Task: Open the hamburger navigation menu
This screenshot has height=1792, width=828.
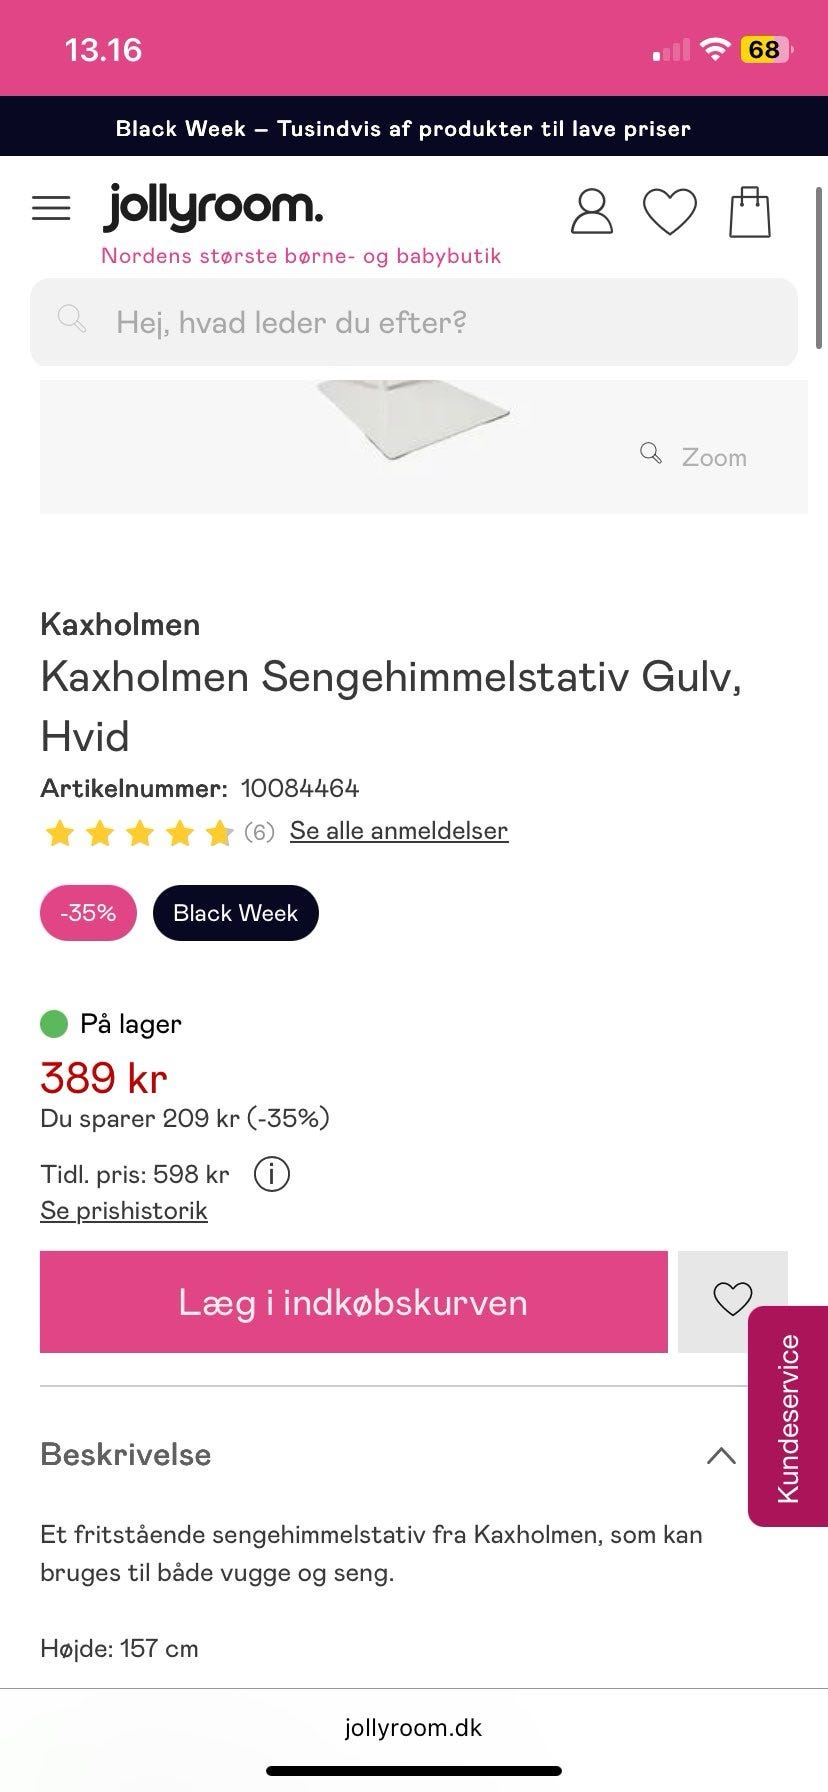Action: click(x=51, y=208)
